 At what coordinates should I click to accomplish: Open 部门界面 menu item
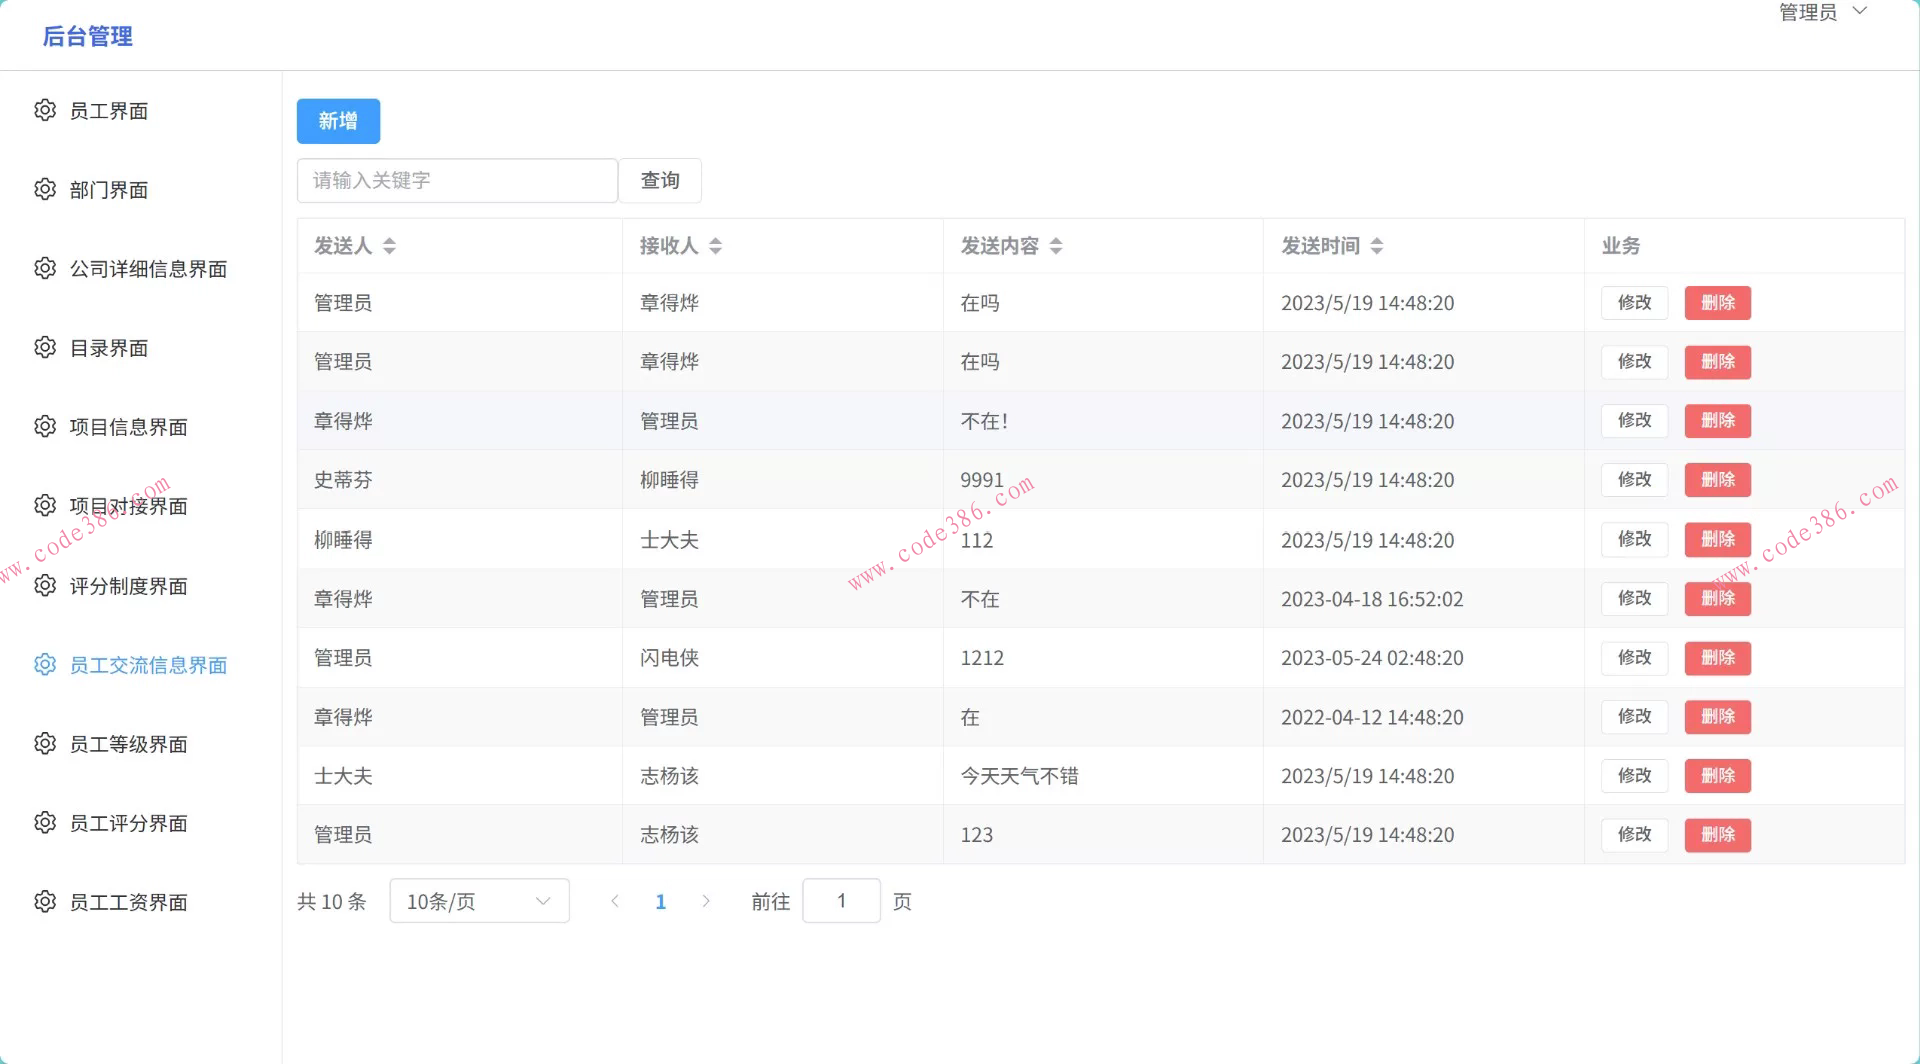coord(141,189)
